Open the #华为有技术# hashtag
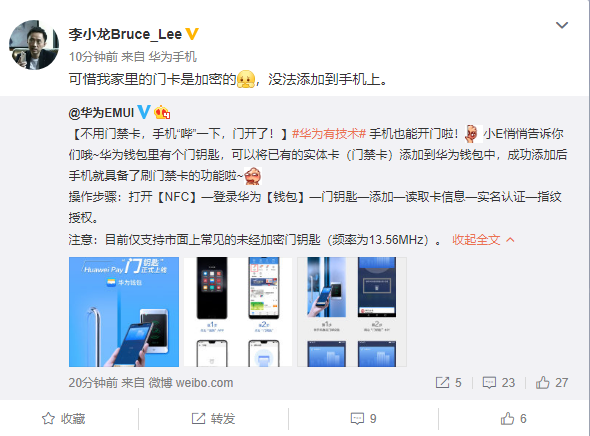590x436 pixels. tap(329, 134)
